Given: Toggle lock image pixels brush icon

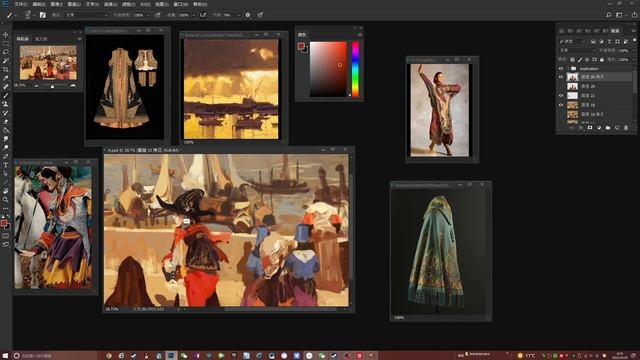Looking at the screenshot, I should point(580,60).
